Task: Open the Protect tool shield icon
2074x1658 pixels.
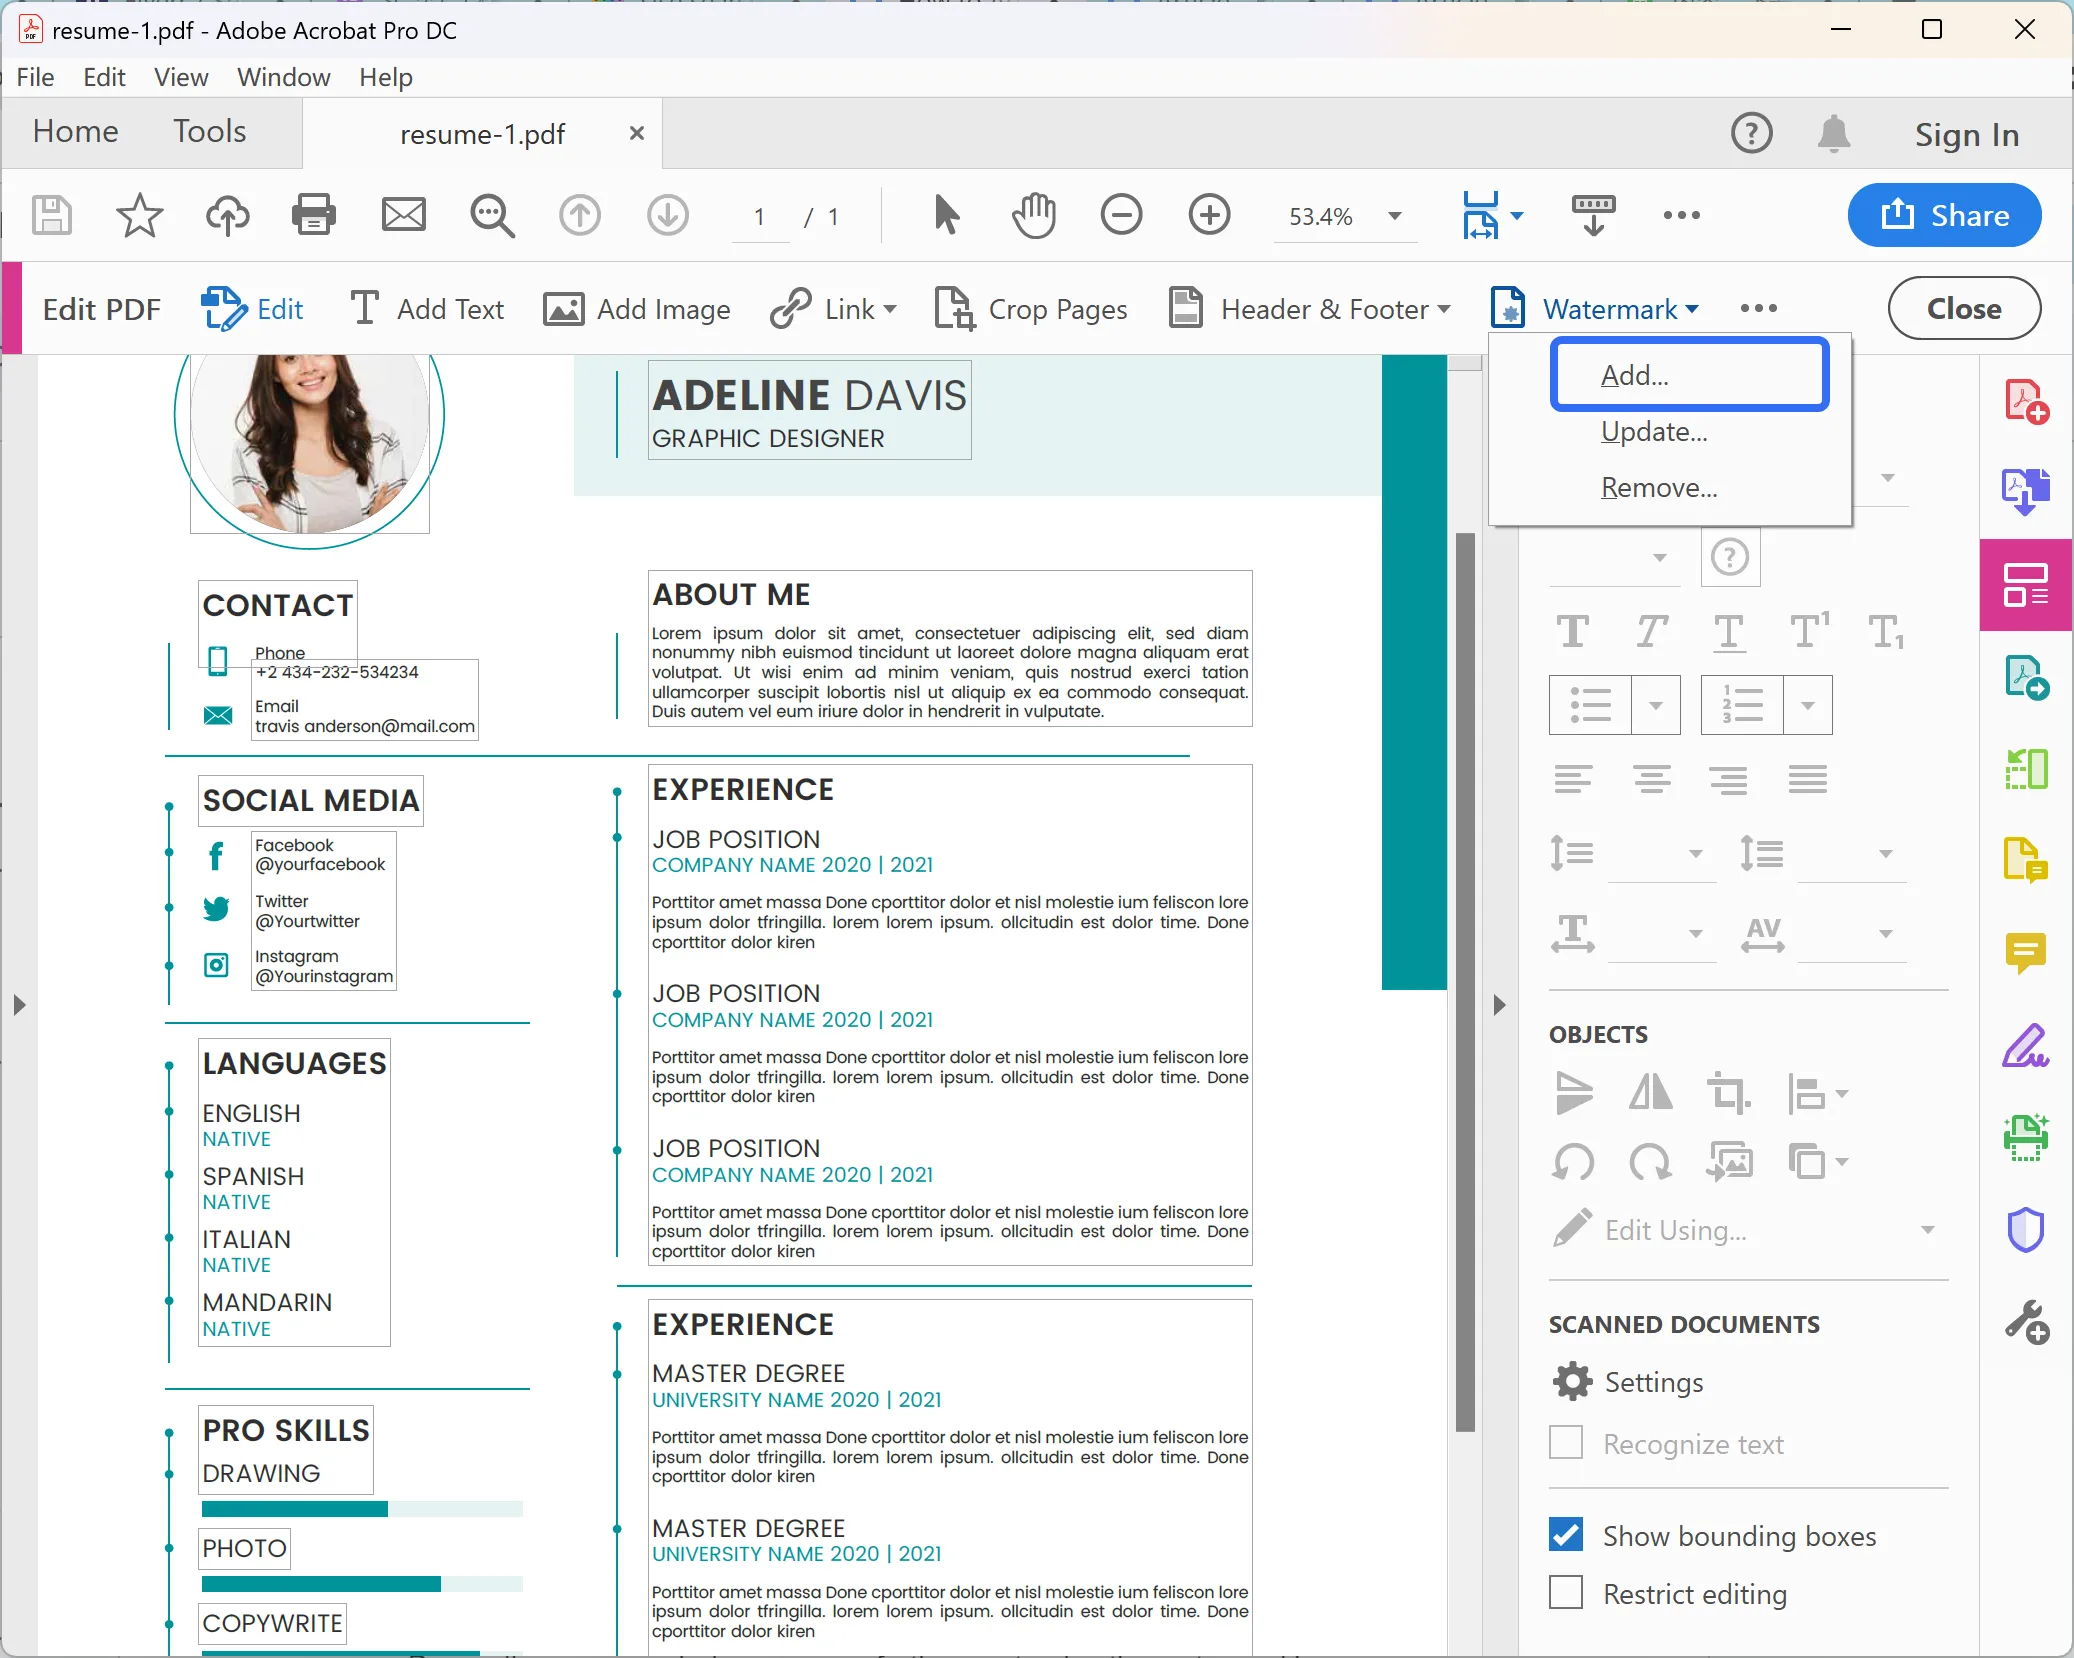Action: tap(2025, 1229)
